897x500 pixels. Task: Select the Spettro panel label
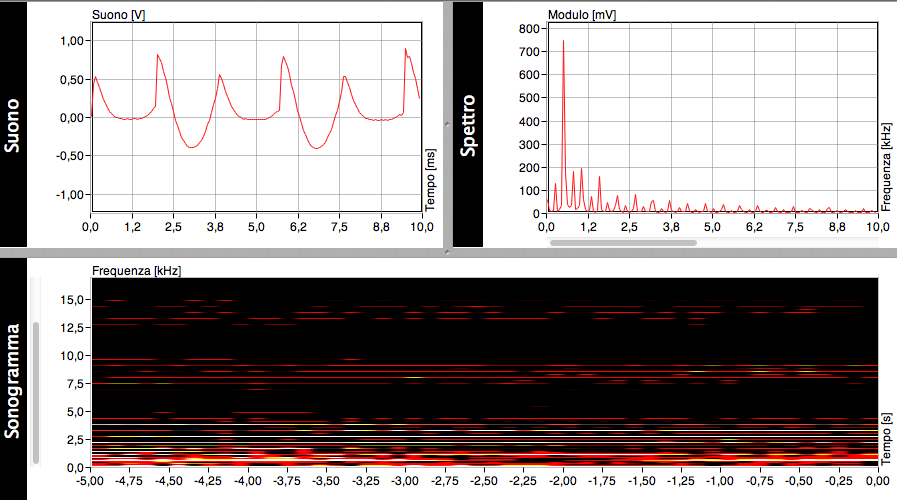point(468,125)
